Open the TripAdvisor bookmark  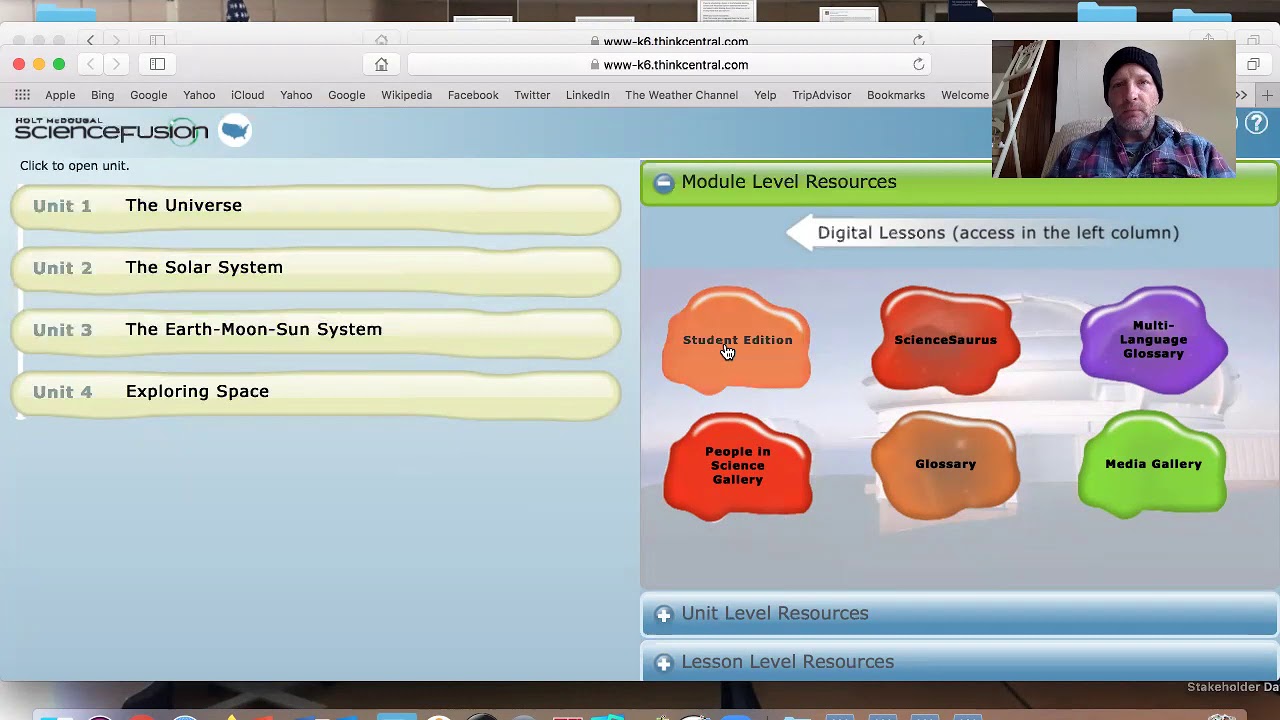click(821, 95)
